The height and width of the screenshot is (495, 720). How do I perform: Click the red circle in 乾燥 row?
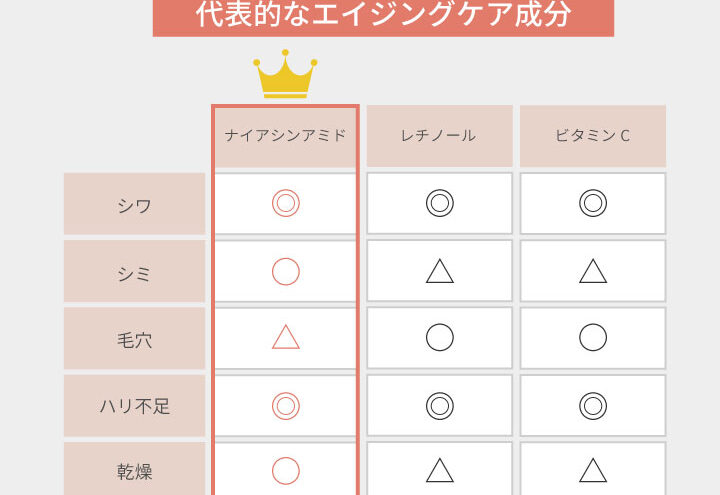coord(286,470)
